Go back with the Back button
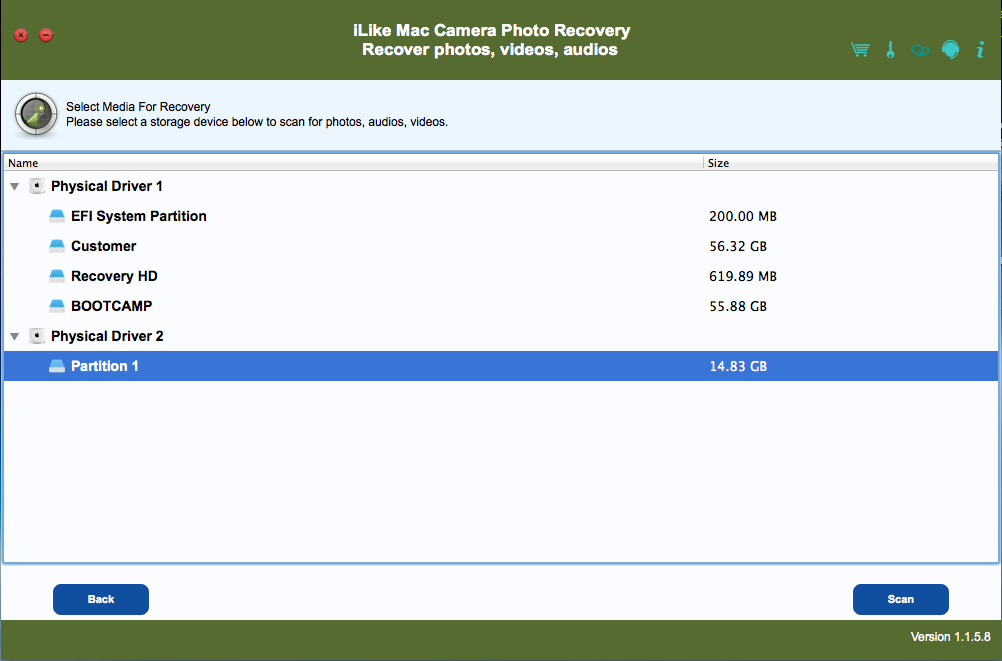The height and width of the screenshot is (661, 1002). click(x=101, y=599)
